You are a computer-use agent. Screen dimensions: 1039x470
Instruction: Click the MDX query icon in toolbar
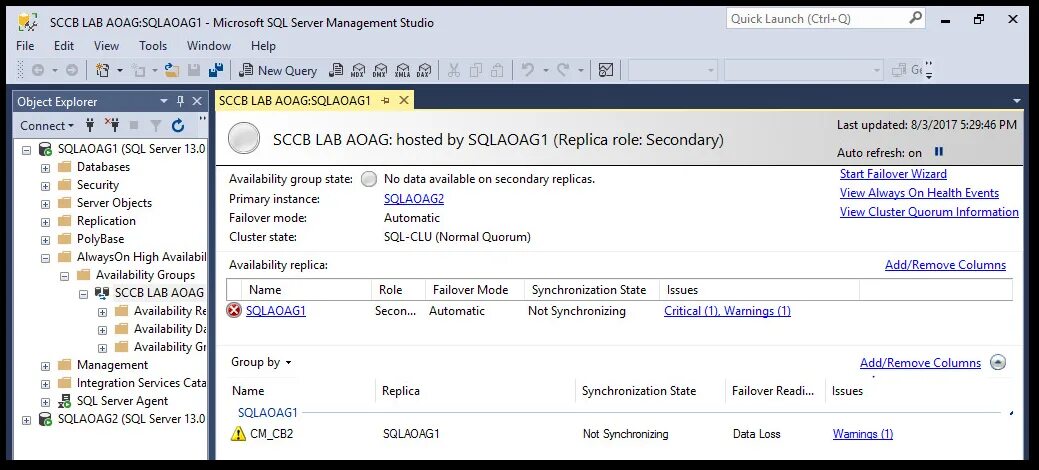(358, 70)
